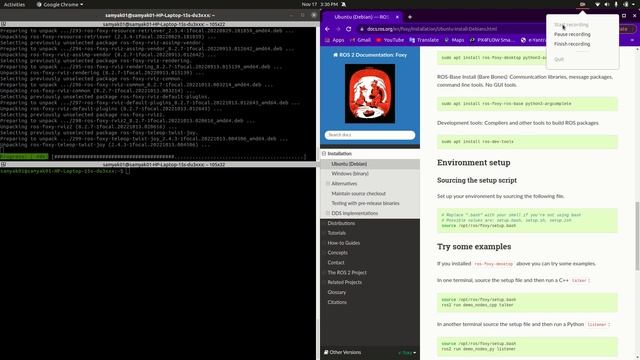Open the PX4FLOW Sma... bookmark
This screenshot has width=640, height=360.
[x=492, y=40]
